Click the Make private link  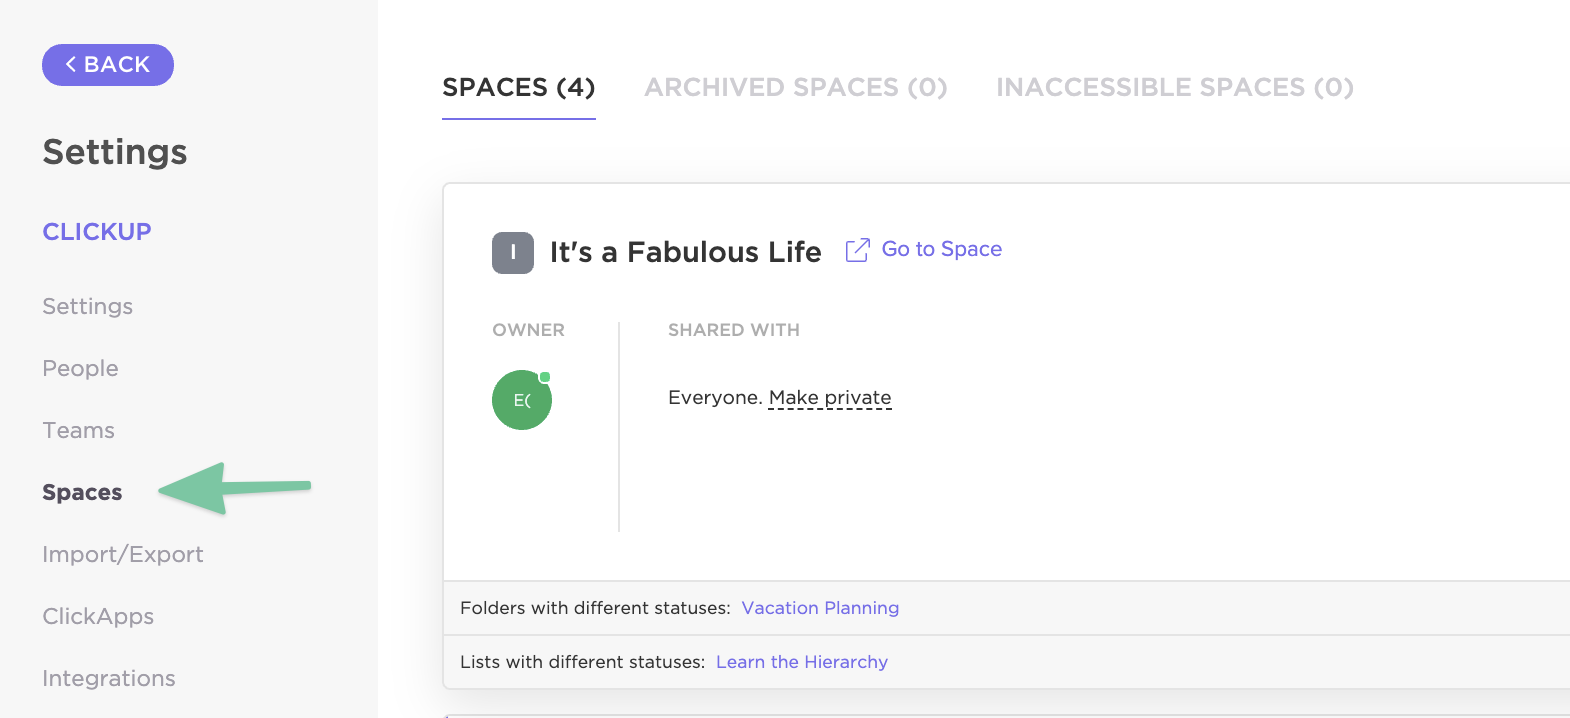point(830,398)
